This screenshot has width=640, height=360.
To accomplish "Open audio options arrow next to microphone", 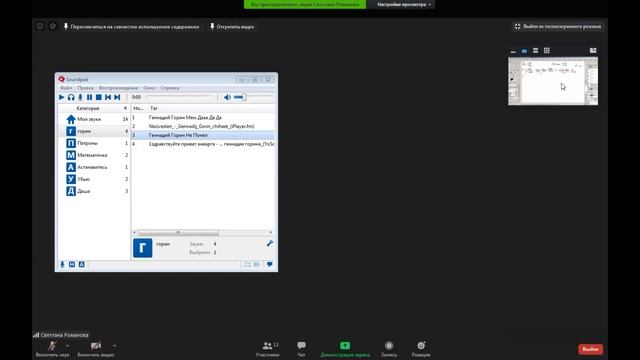I will pos(67,346).
